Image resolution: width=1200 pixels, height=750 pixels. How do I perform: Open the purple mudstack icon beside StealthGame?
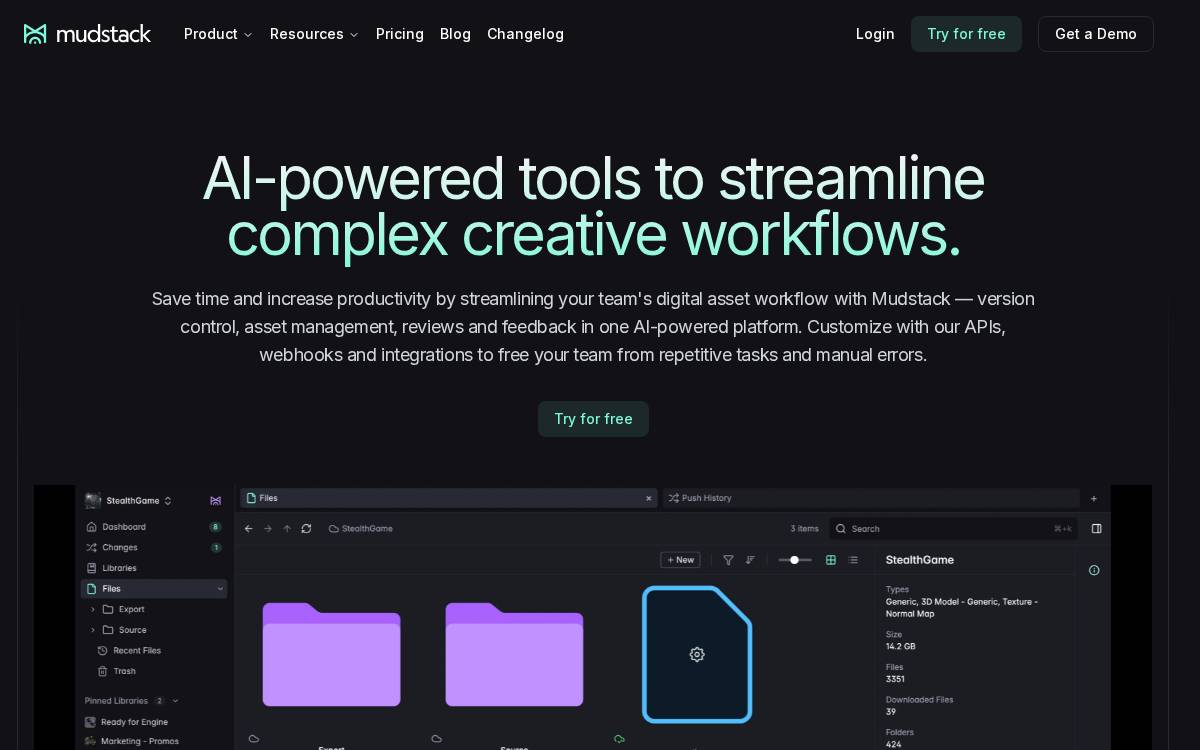pos(215,500)
